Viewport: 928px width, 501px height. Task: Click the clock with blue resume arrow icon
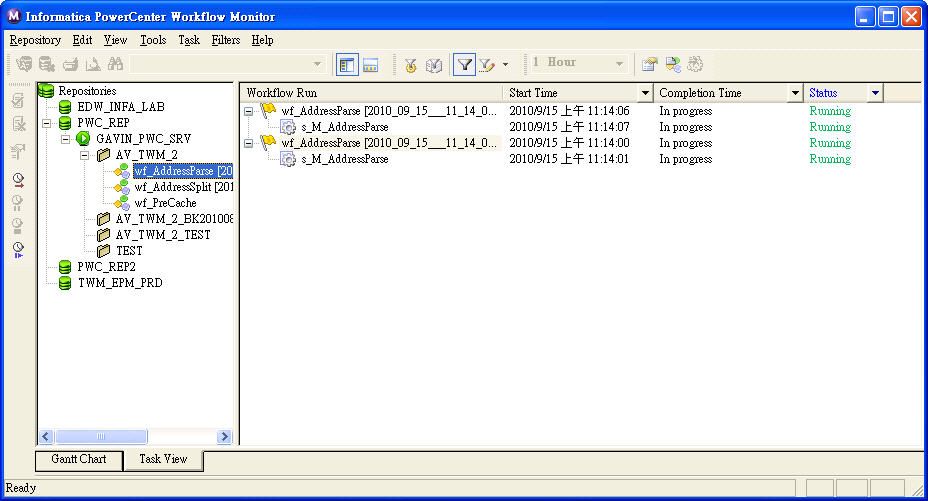pos(18,250)
